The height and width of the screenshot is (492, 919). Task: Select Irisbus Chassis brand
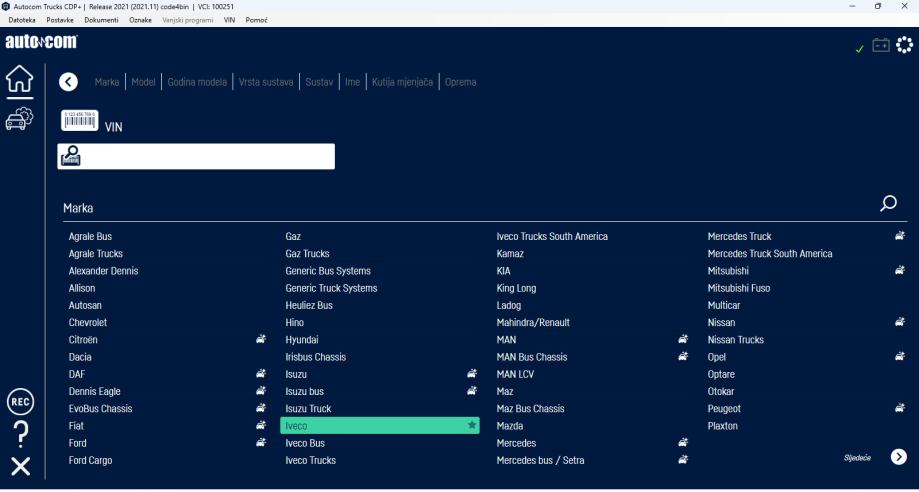click(x=315, y=357)
